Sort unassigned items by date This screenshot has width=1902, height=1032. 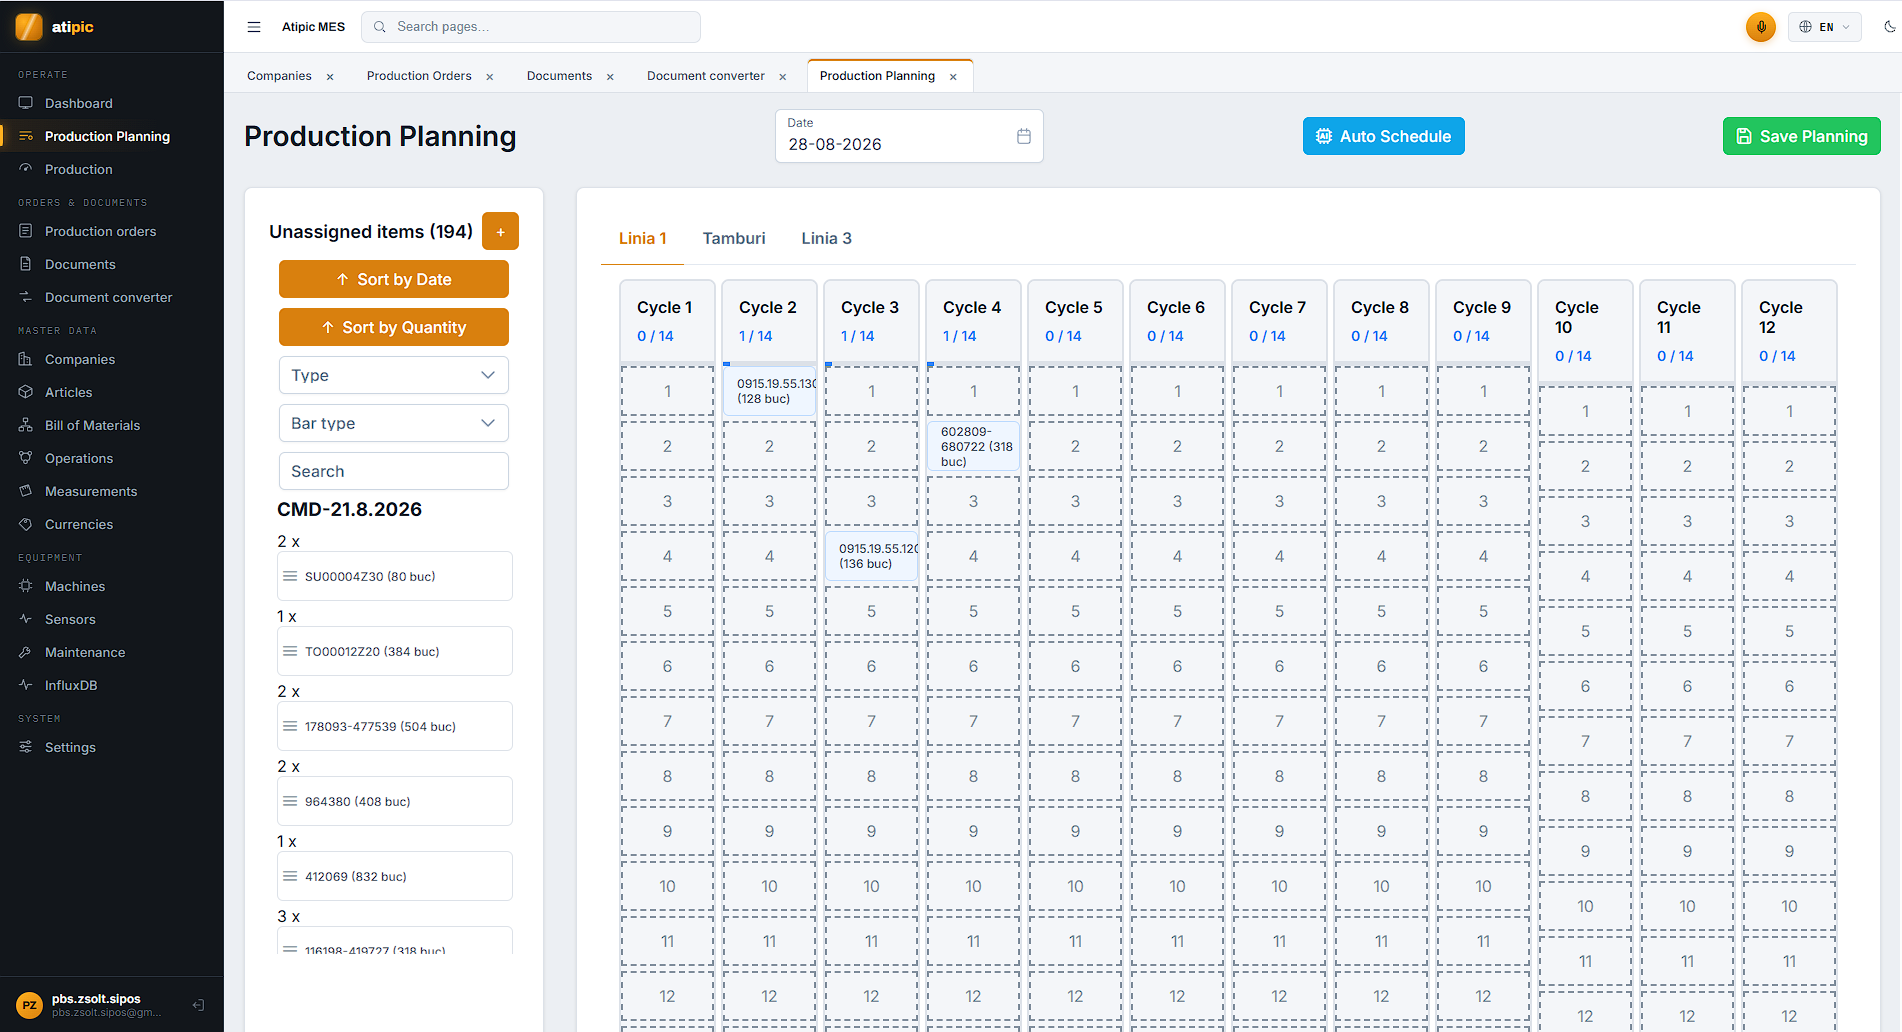click(x=394, y=279)
